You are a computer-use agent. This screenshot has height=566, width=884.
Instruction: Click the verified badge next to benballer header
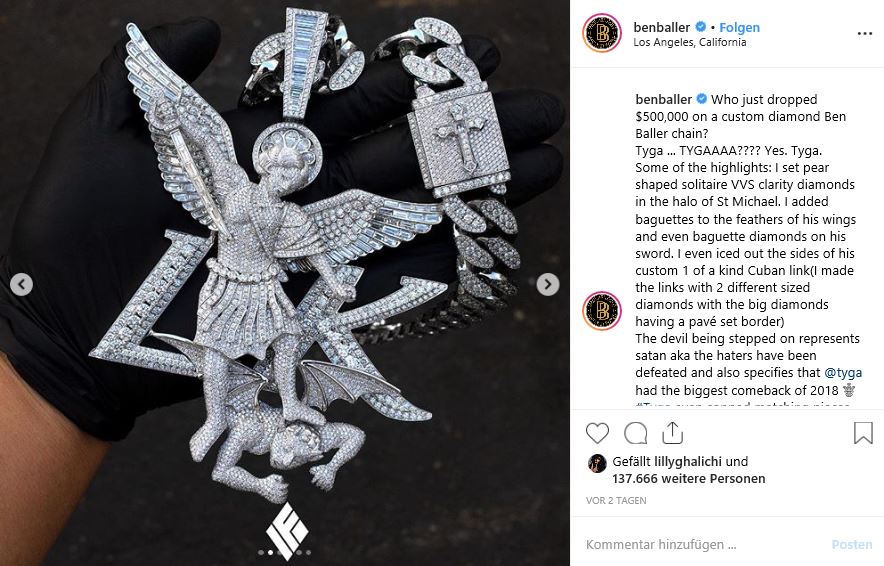(x=701, y=26)
